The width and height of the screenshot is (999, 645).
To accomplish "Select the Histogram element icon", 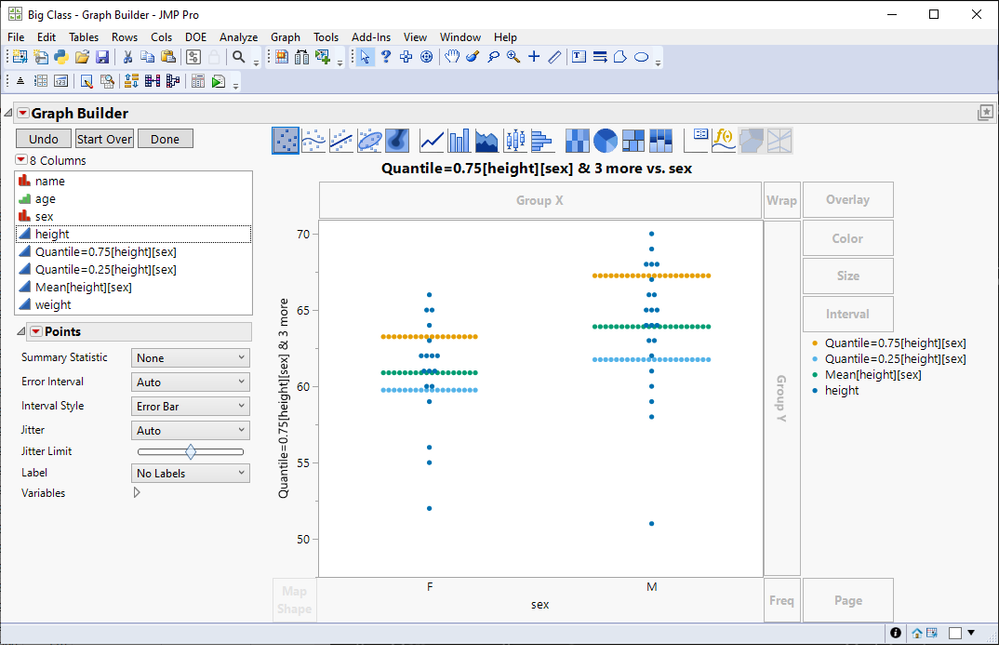I will 542,140.
